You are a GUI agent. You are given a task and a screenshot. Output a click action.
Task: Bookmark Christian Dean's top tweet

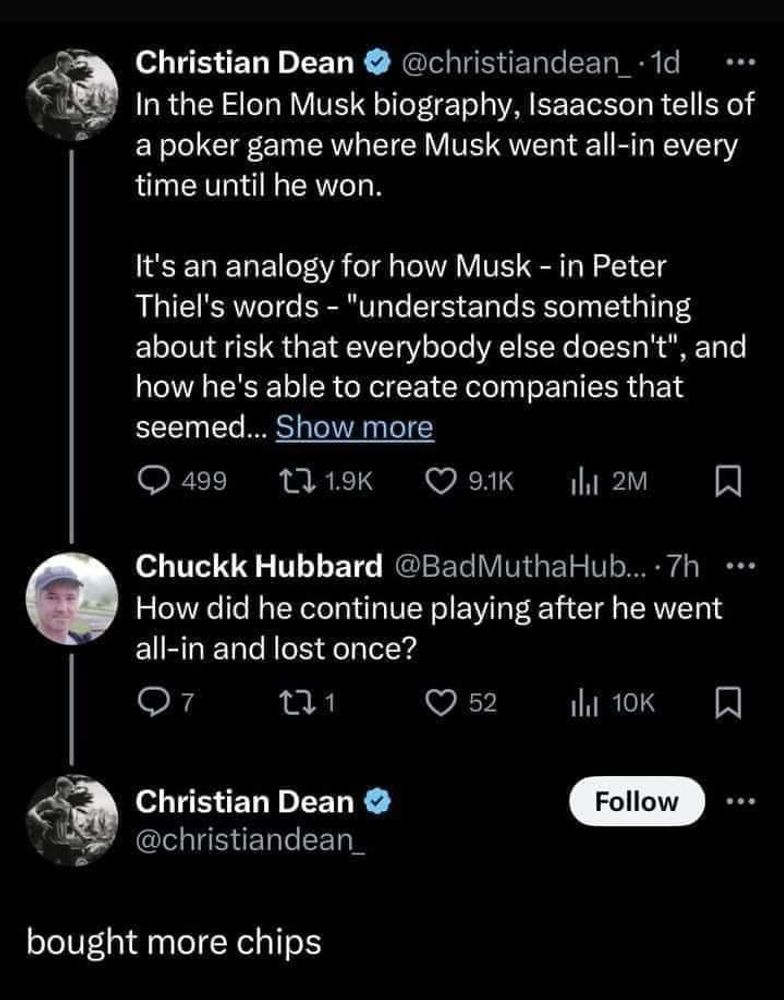click(x=728, y=482)
